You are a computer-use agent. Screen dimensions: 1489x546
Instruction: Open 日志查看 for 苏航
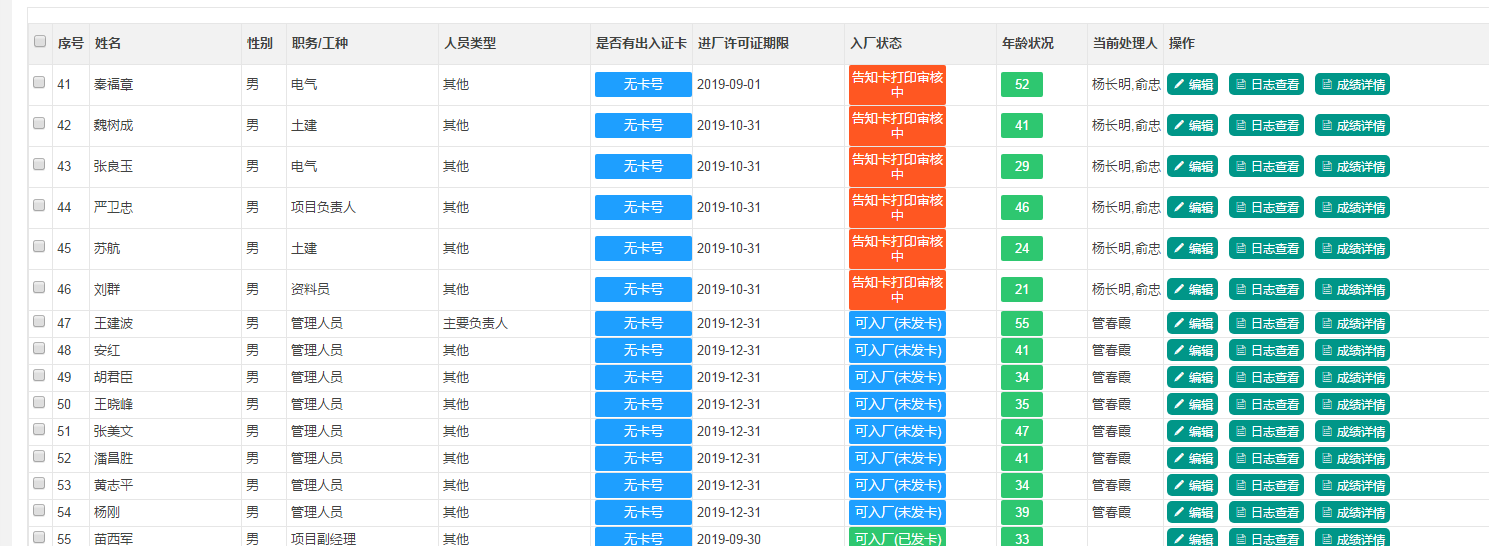(1266, 248)
